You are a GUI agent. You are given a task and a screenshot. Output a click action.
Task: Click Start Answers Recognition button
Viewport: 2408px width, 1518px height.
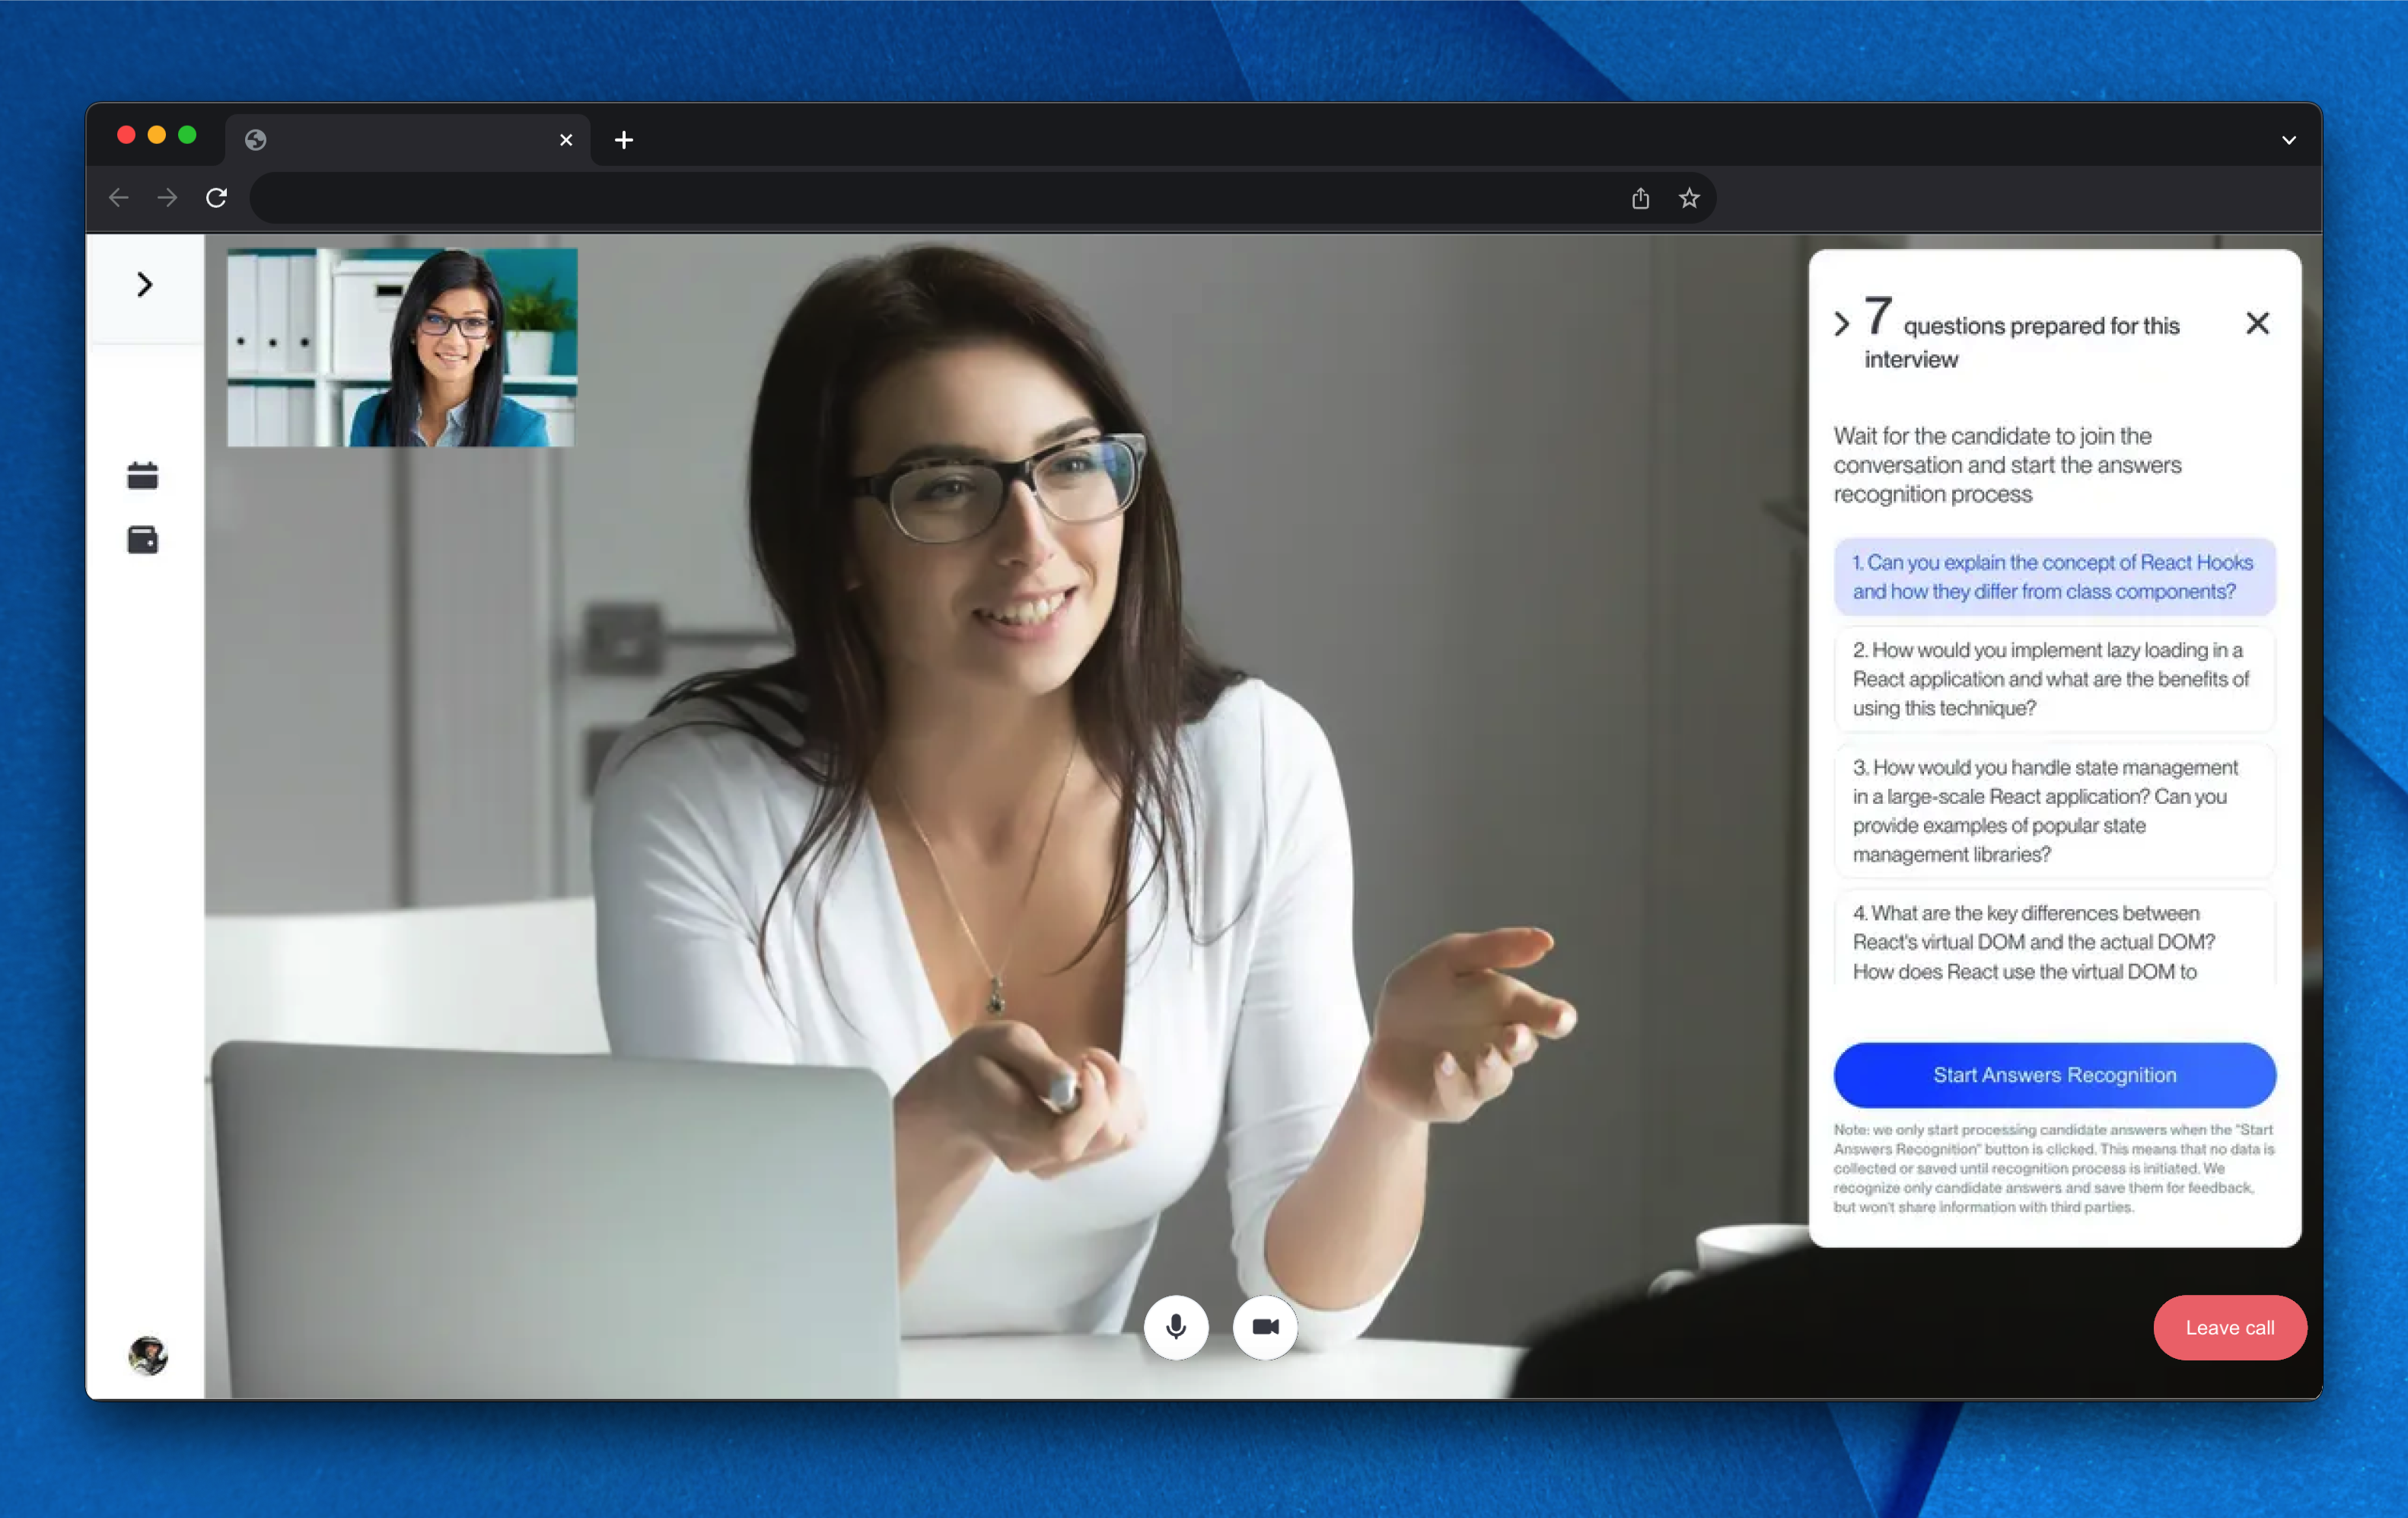point(2054,1075)
